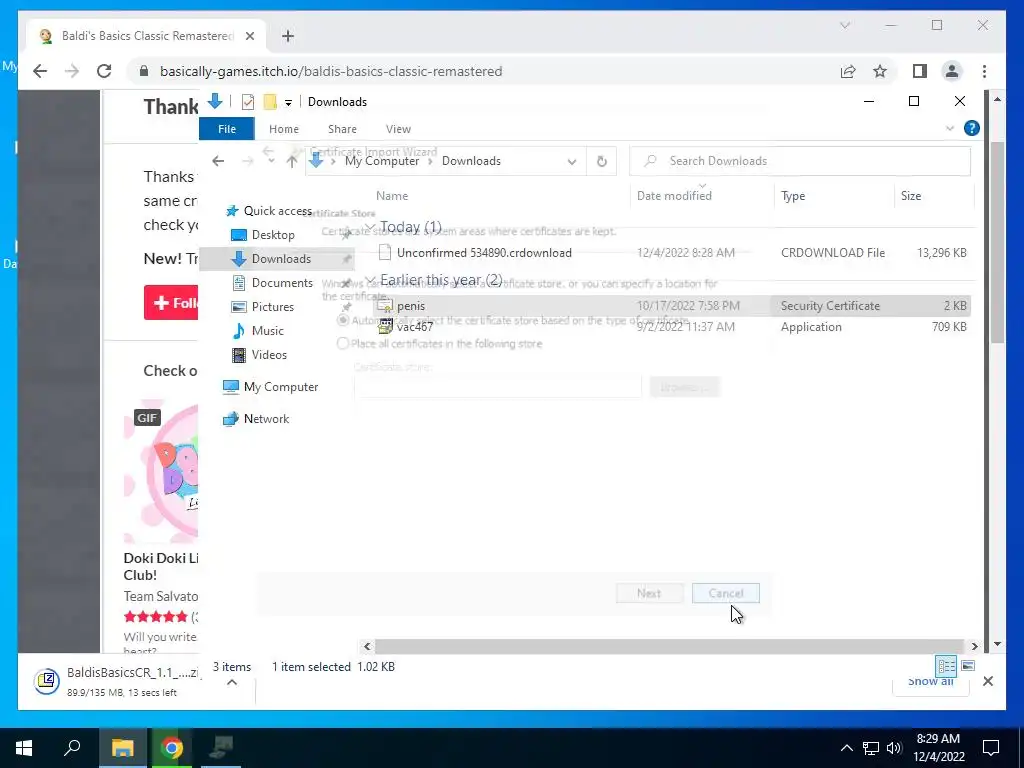The width and height of the screenshot is (1024, 768).
Task: Share this page from Chrome address bar
Action: coord(848,71)
